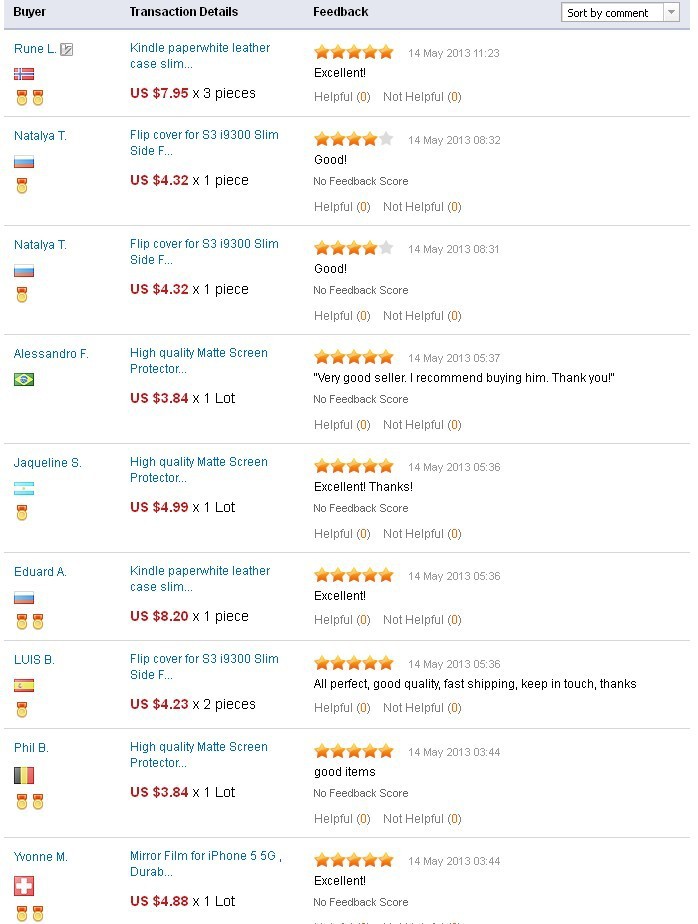Click the medal icons under Eduard A.
Image resolution: width=698 pixels, height=924 pixels.
pyautogui.click(x=30, y=621)
